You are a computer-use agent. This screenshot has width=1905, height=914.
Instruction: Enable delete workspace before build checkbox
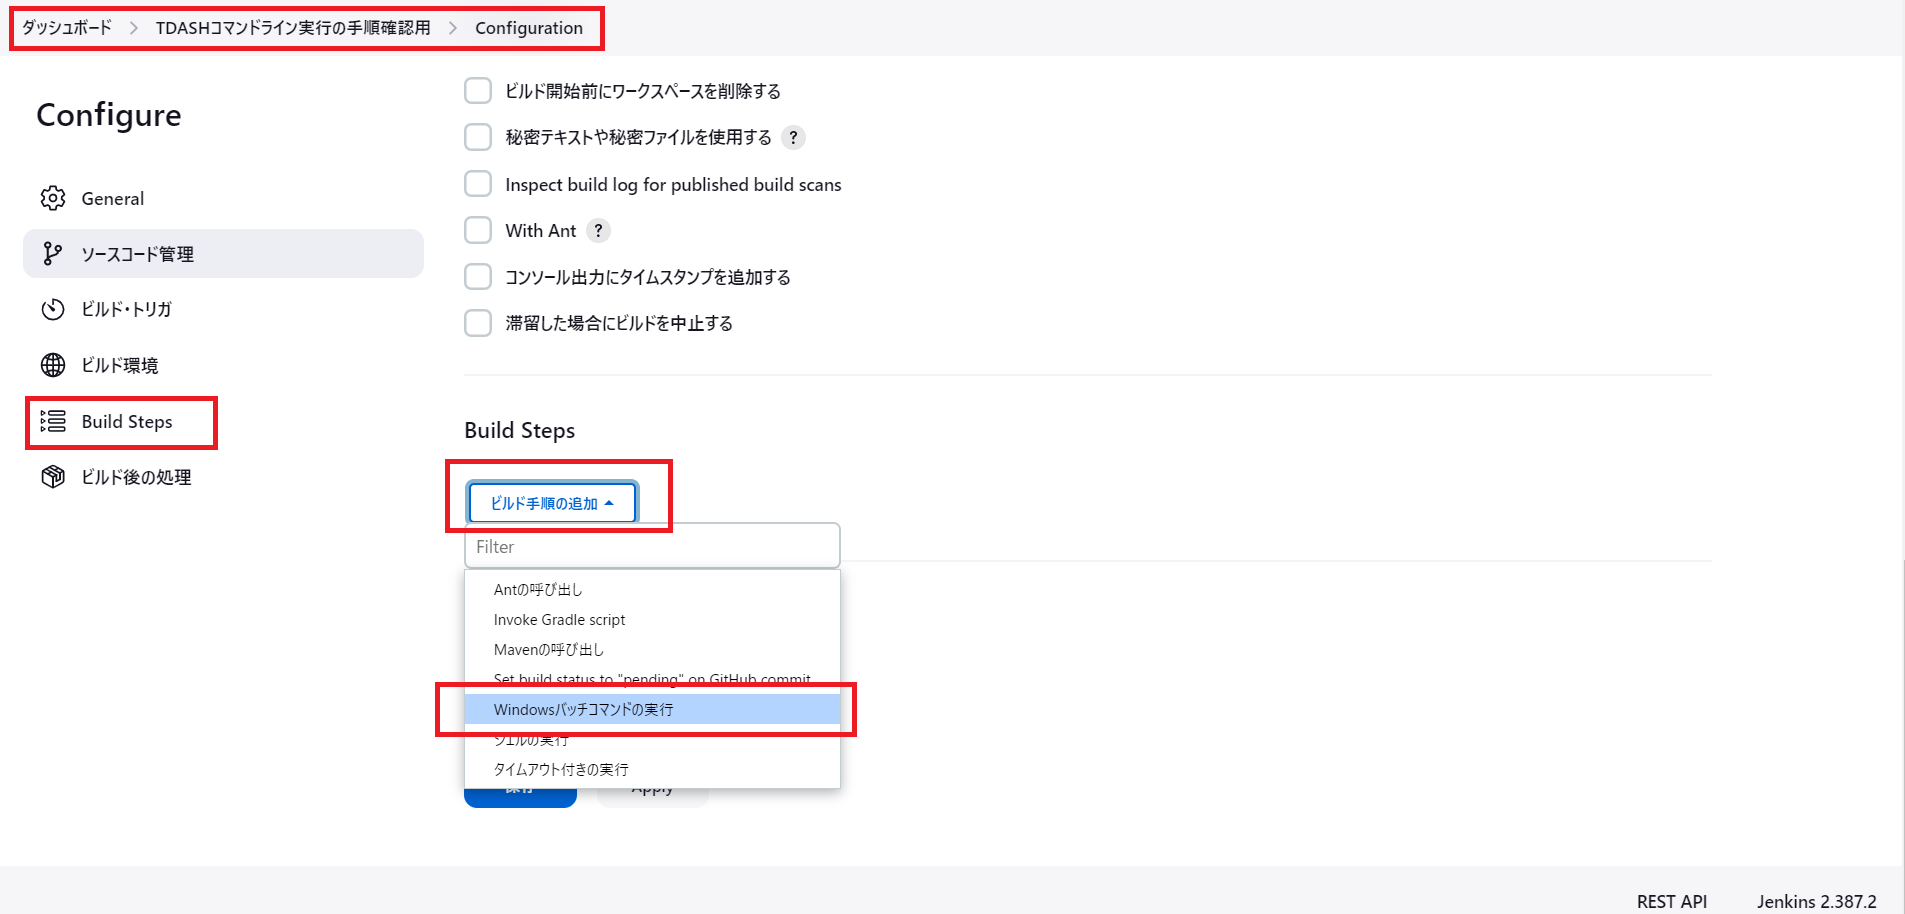tap(478, 91)
